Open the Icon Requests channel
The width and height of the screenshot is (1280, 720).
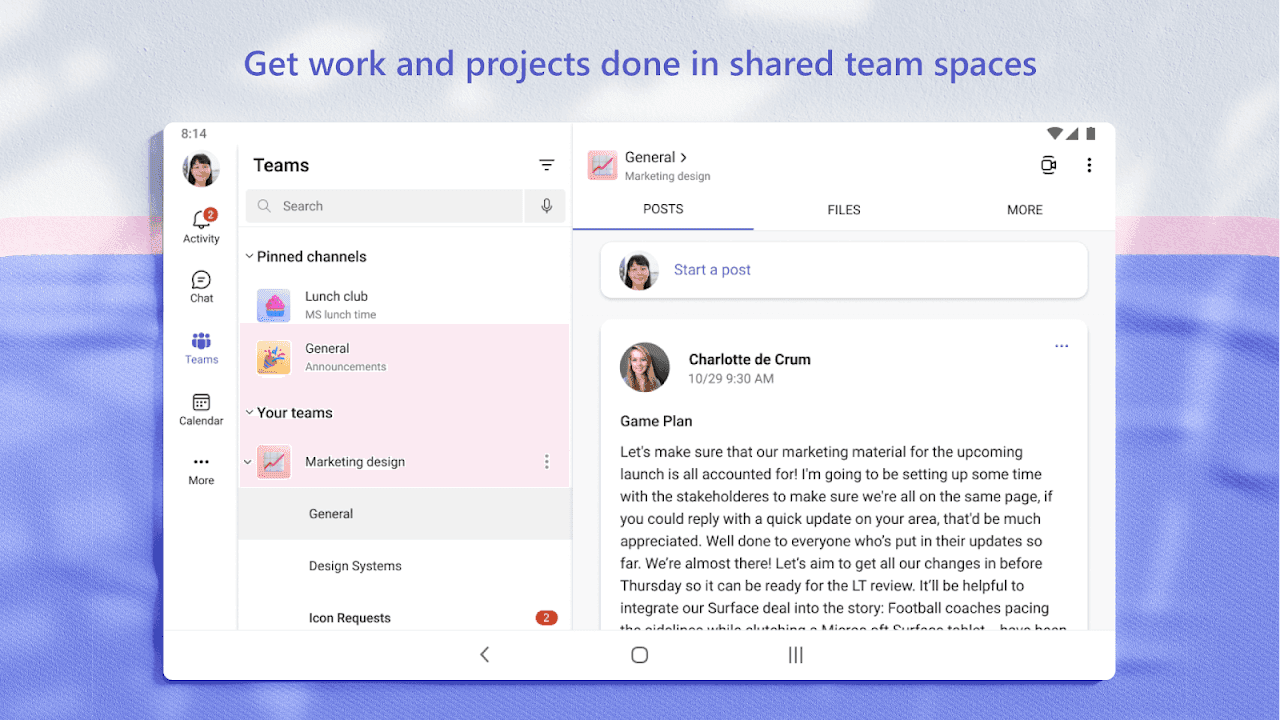click(404, 617)
